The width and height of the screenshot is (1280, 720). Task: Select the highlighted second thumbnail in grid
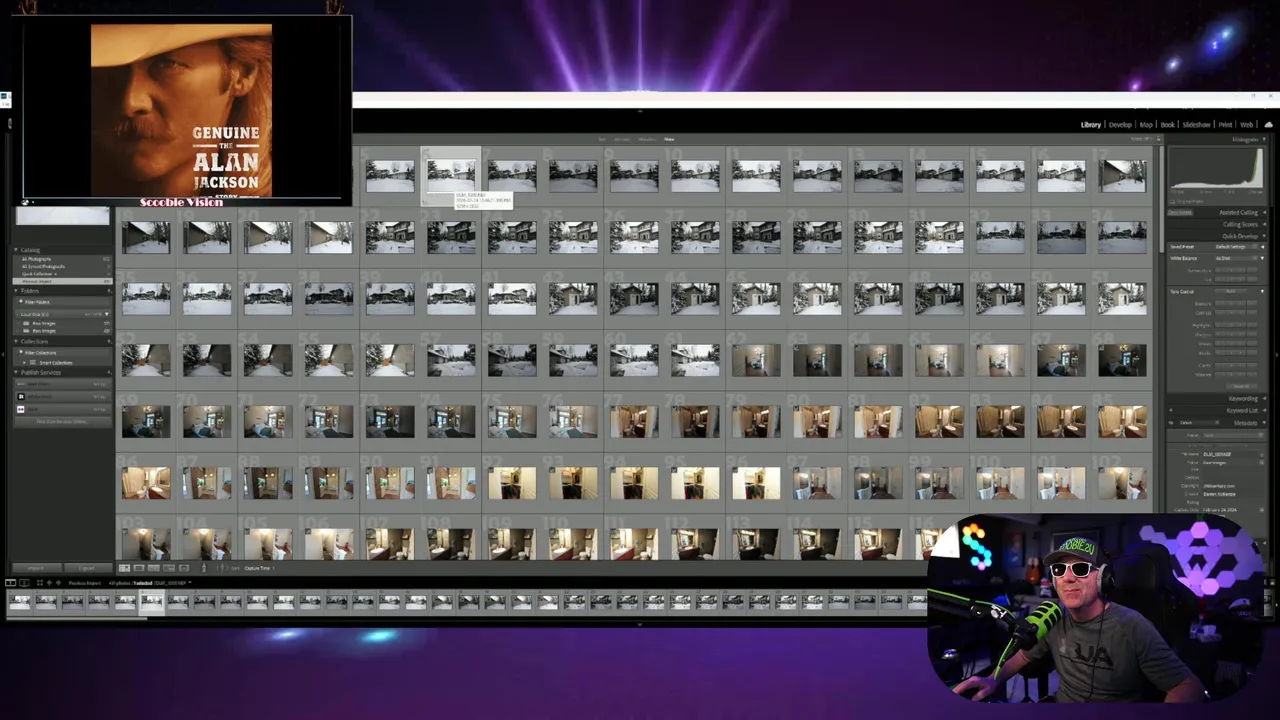coord(451,177)
